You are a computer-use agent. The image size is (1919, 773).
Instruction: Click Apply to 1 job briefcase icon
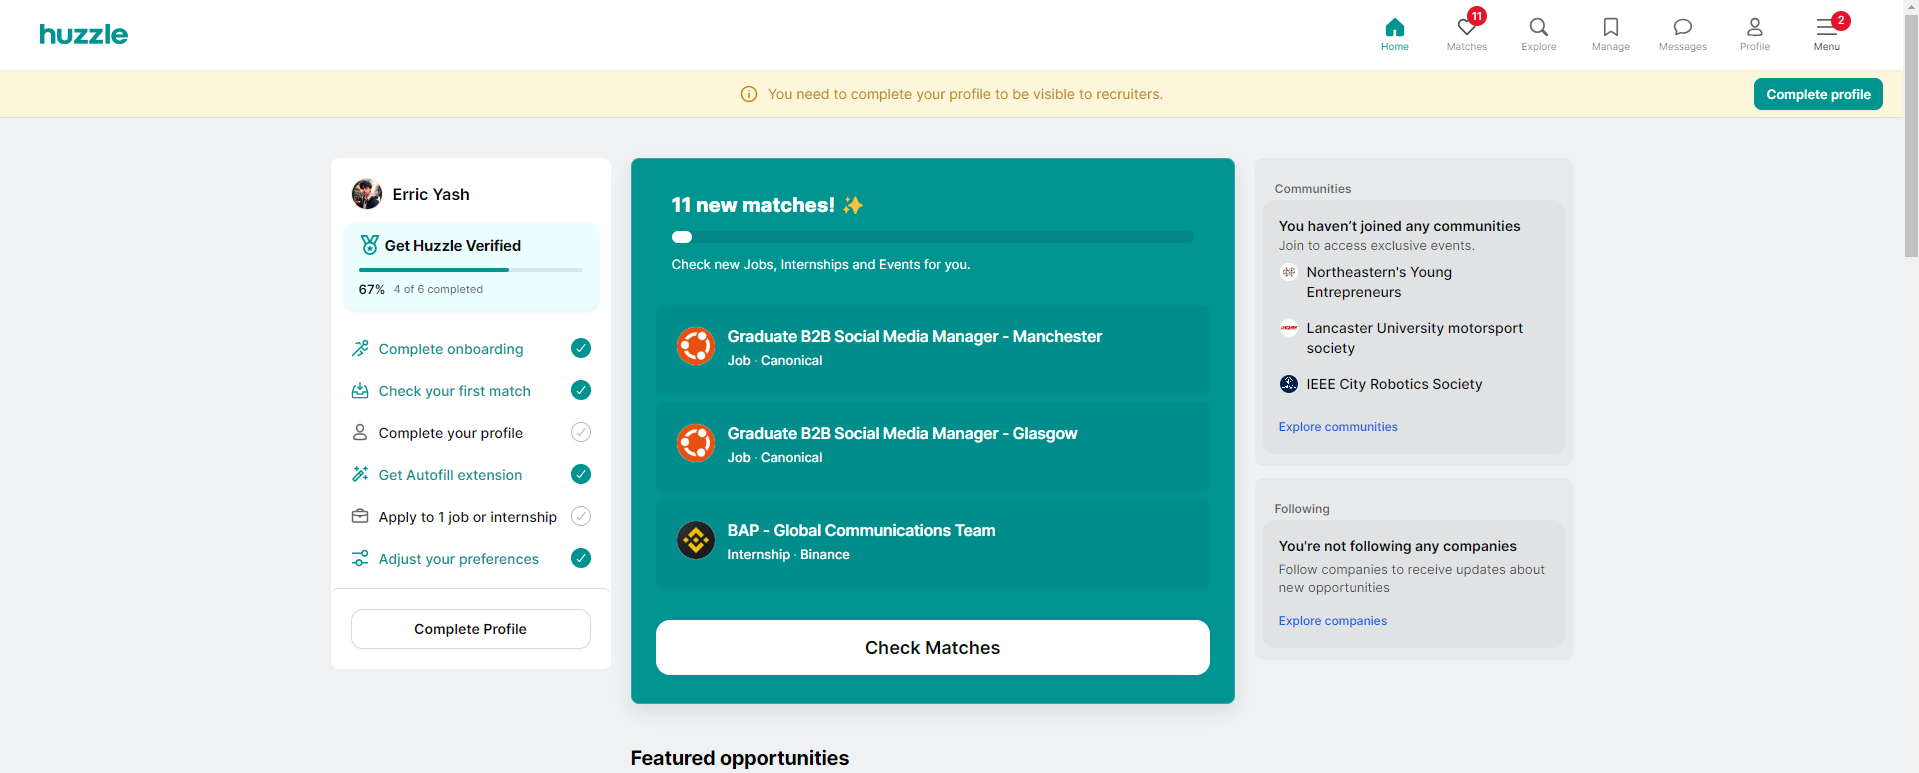point(360,516)
